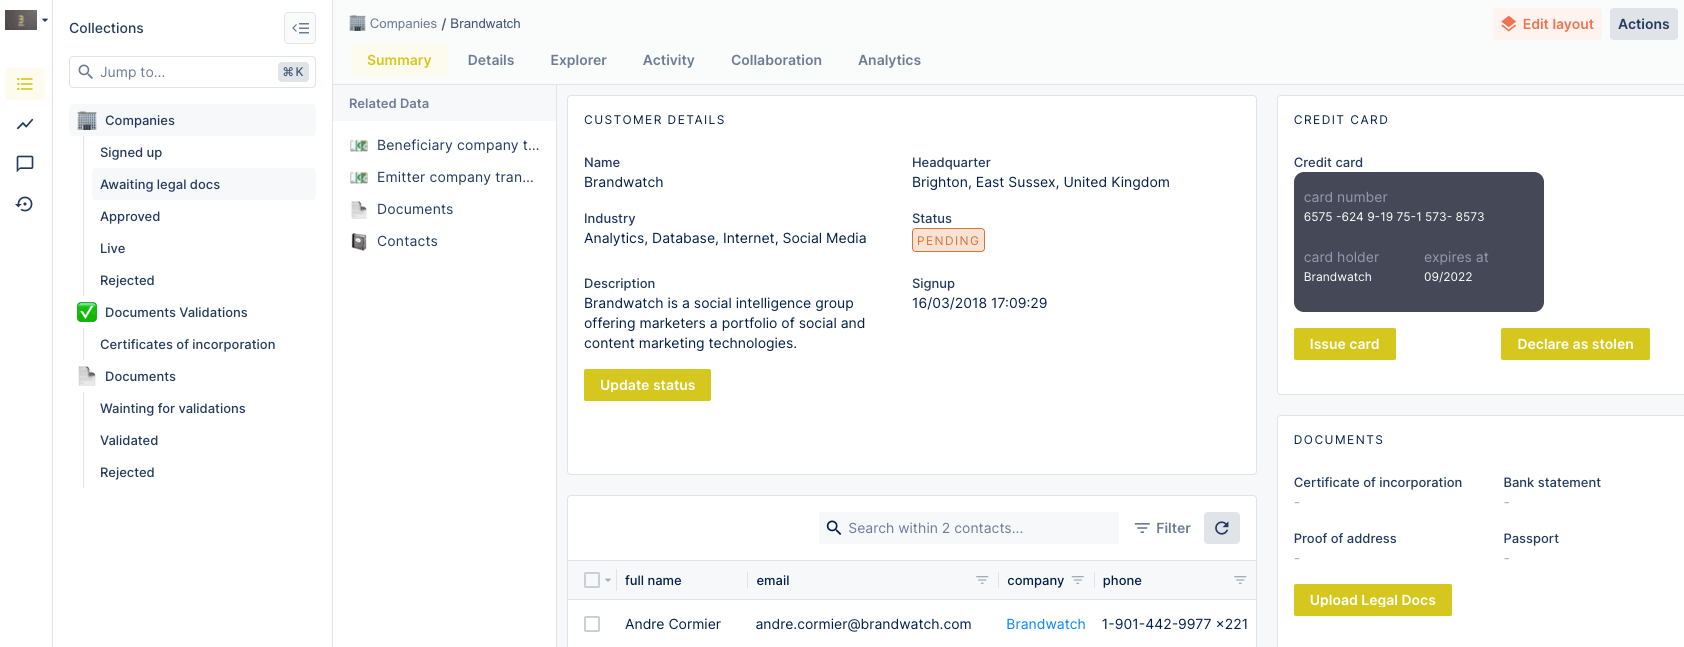
Task: Click the Edit layout button
Action: tap(1547, 24)
